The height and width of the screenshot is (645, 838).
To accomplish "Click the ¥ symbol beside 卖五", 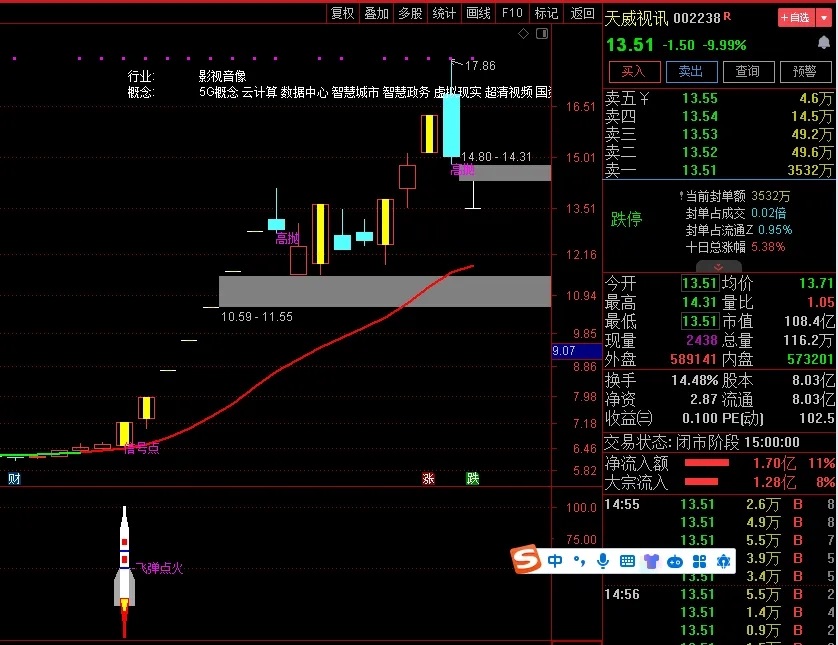I will tap(645, 98).
